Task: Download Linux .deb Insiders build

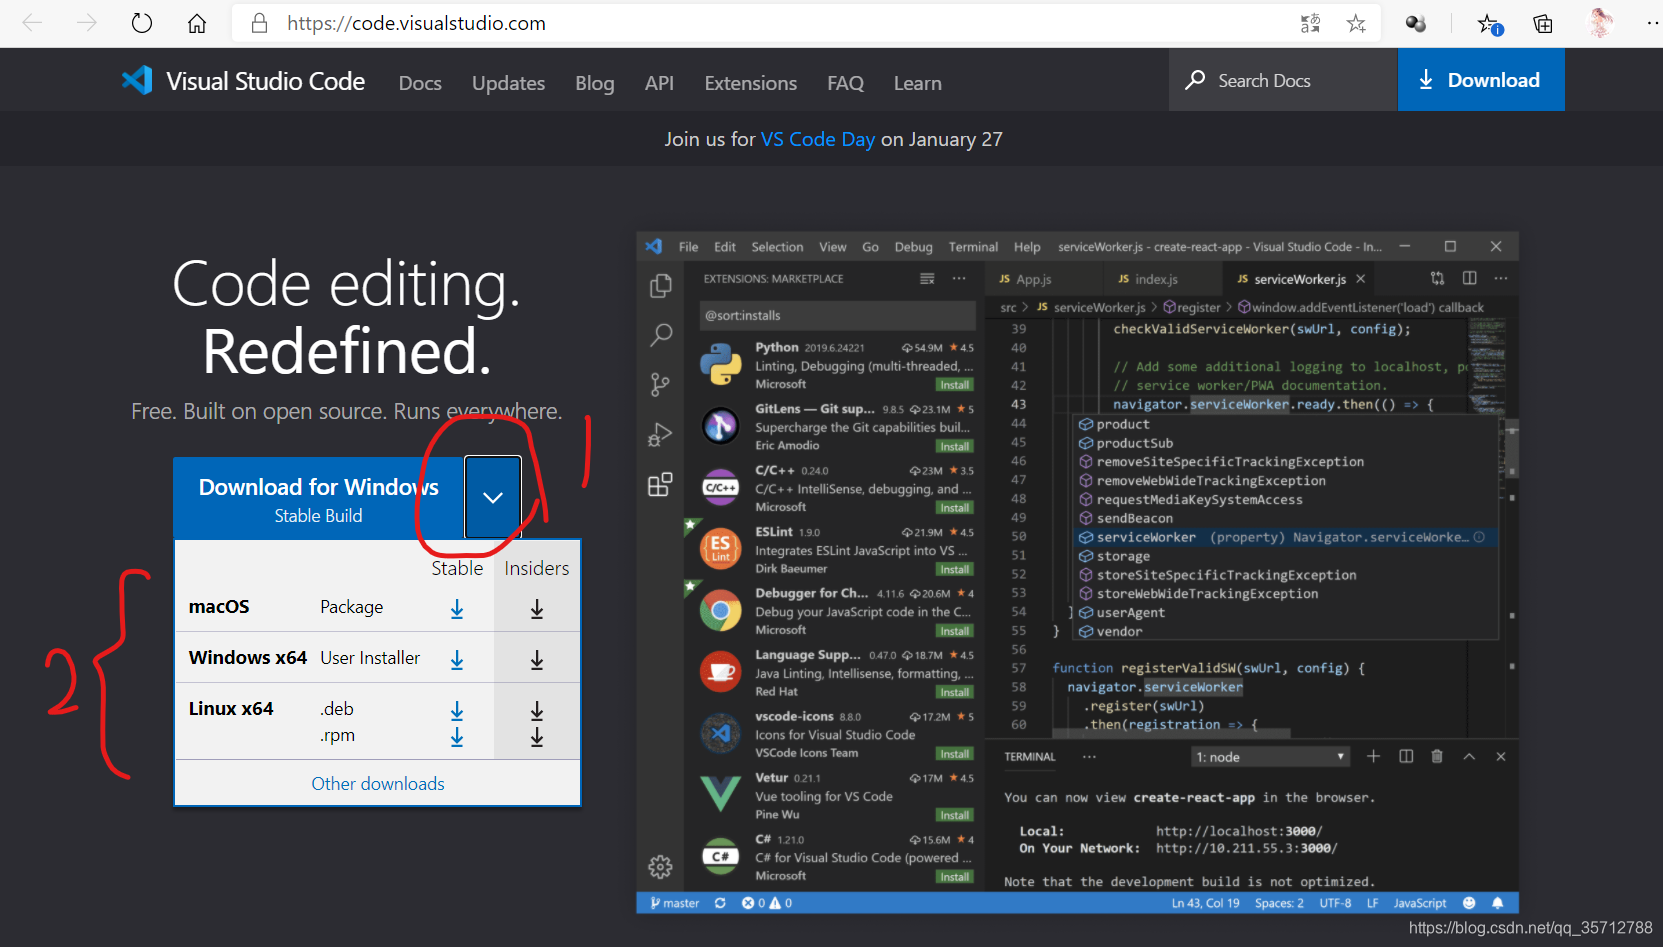Action: tap(537, 710)
